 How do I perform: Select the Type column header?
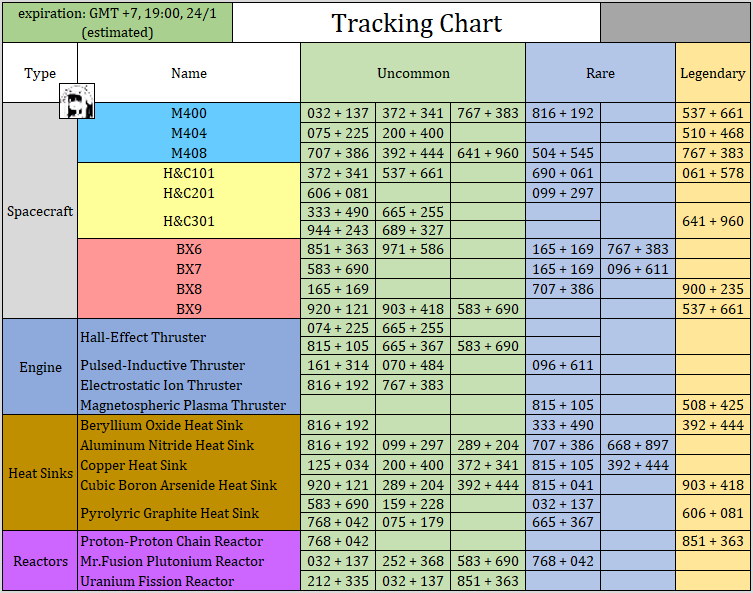coord(40,73)
